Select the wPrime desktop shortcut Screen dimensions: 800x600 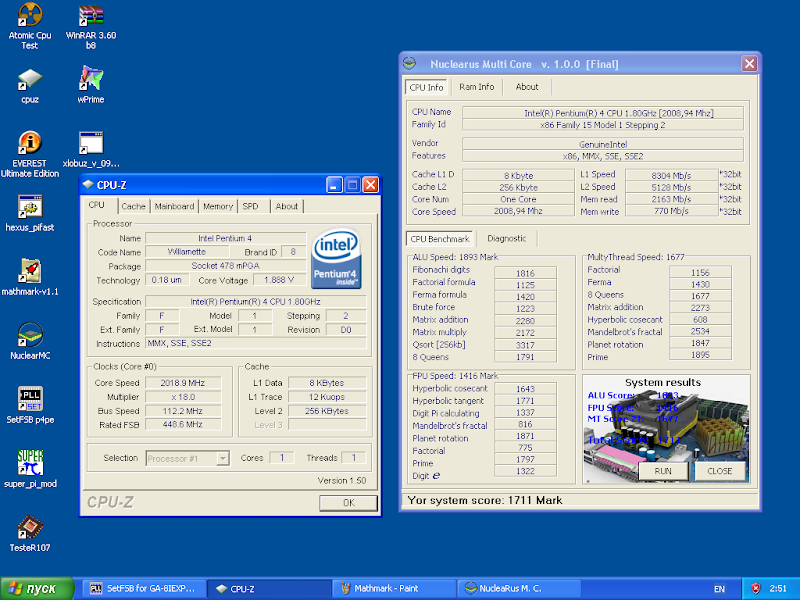(x=91, y=86)
